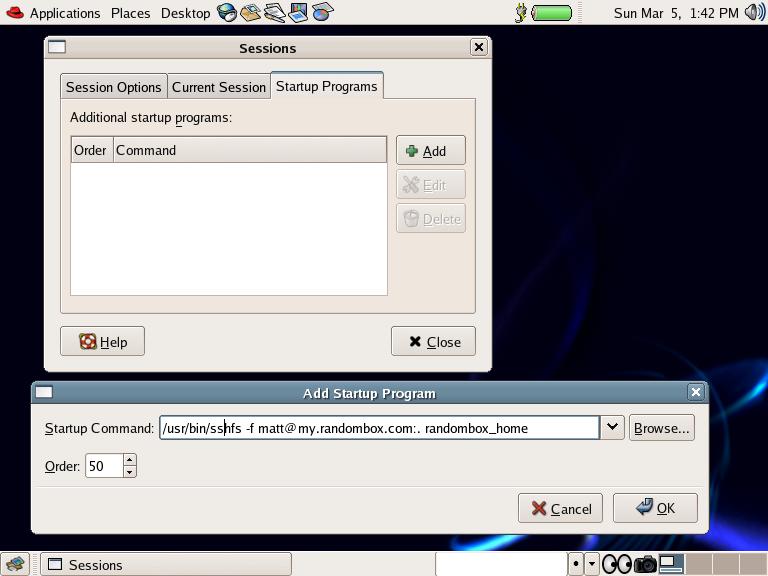Image resolution: width=768 pixels, height=576 pixels.
Task: Click the Order value field showing 50
Action: (x=104, y=465)
